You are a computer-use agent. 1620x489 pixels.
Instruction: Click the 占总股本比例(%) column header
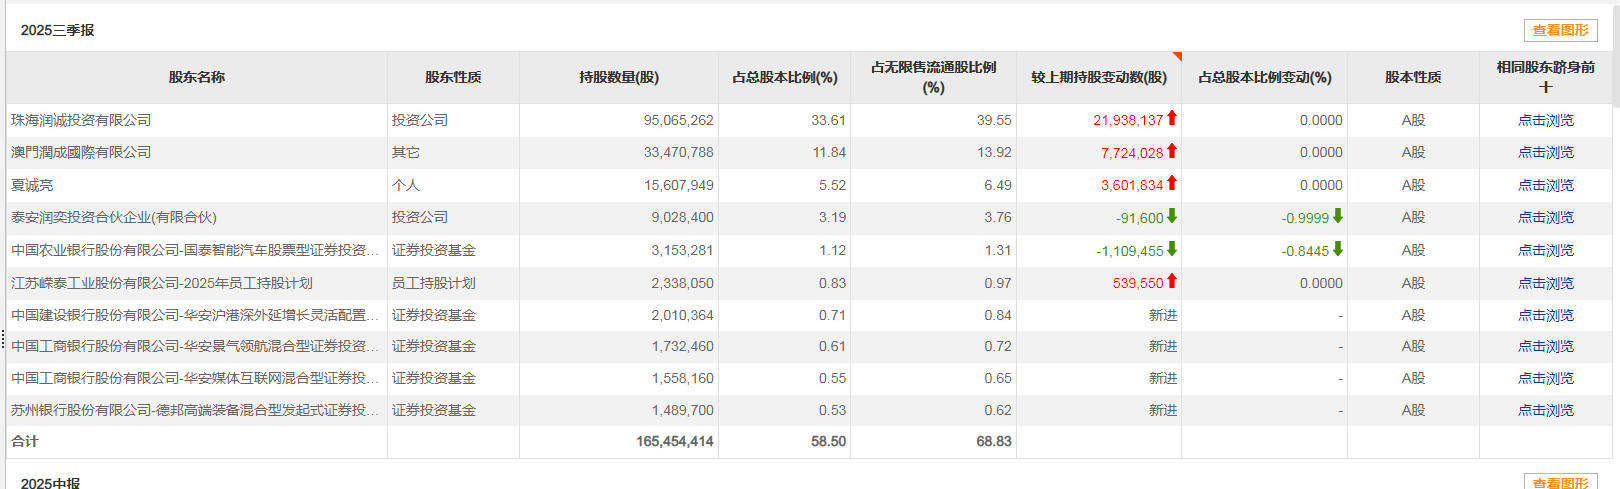[785, 77]
